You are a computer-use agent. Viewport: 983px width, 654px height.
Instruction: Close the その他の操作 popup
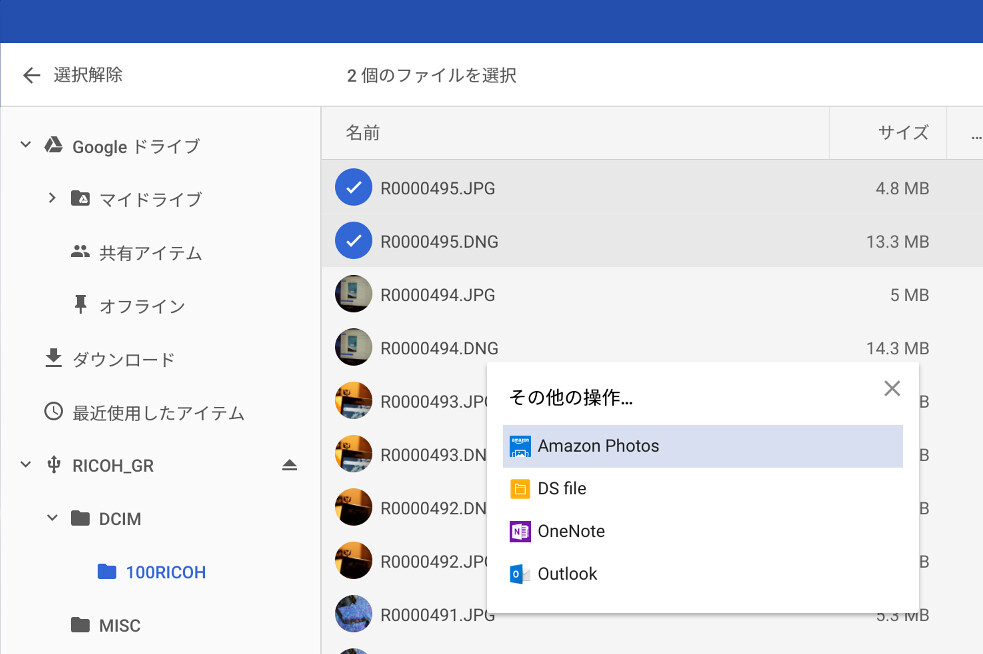[892, 388]
